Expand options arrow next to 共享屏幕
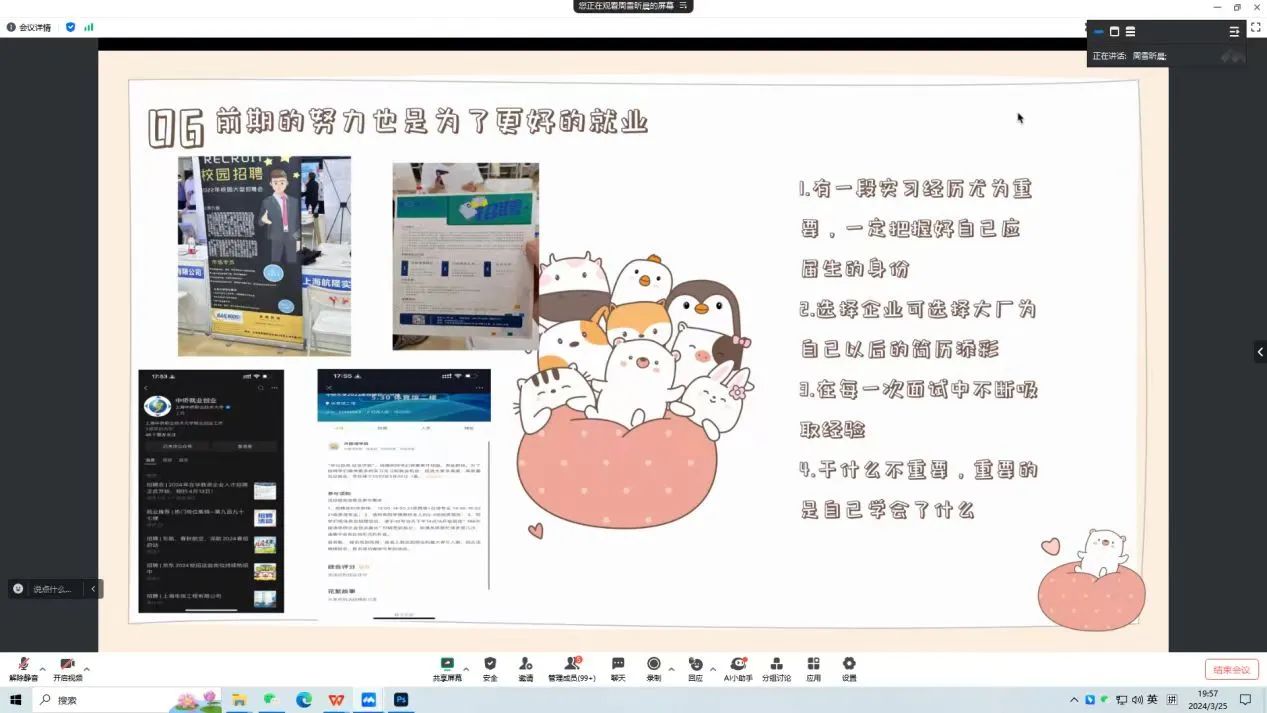 (466, 668)
